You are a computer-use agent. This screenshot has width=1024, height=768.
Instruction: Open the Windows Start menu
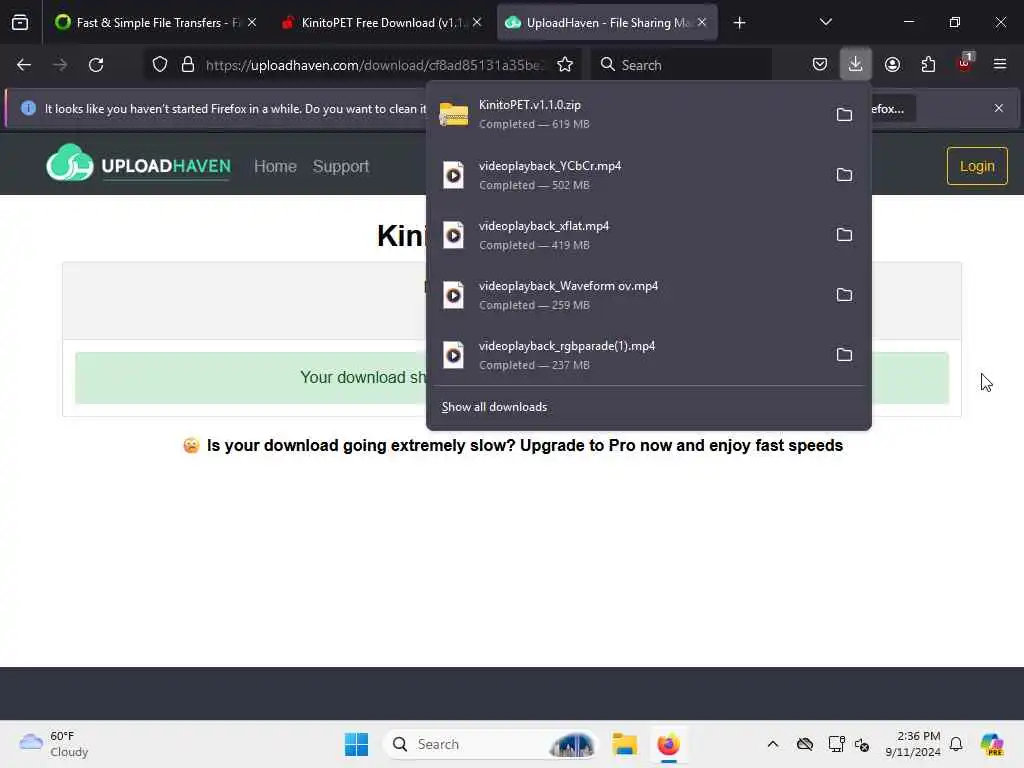pyautogui.click(x=356, y=744)
